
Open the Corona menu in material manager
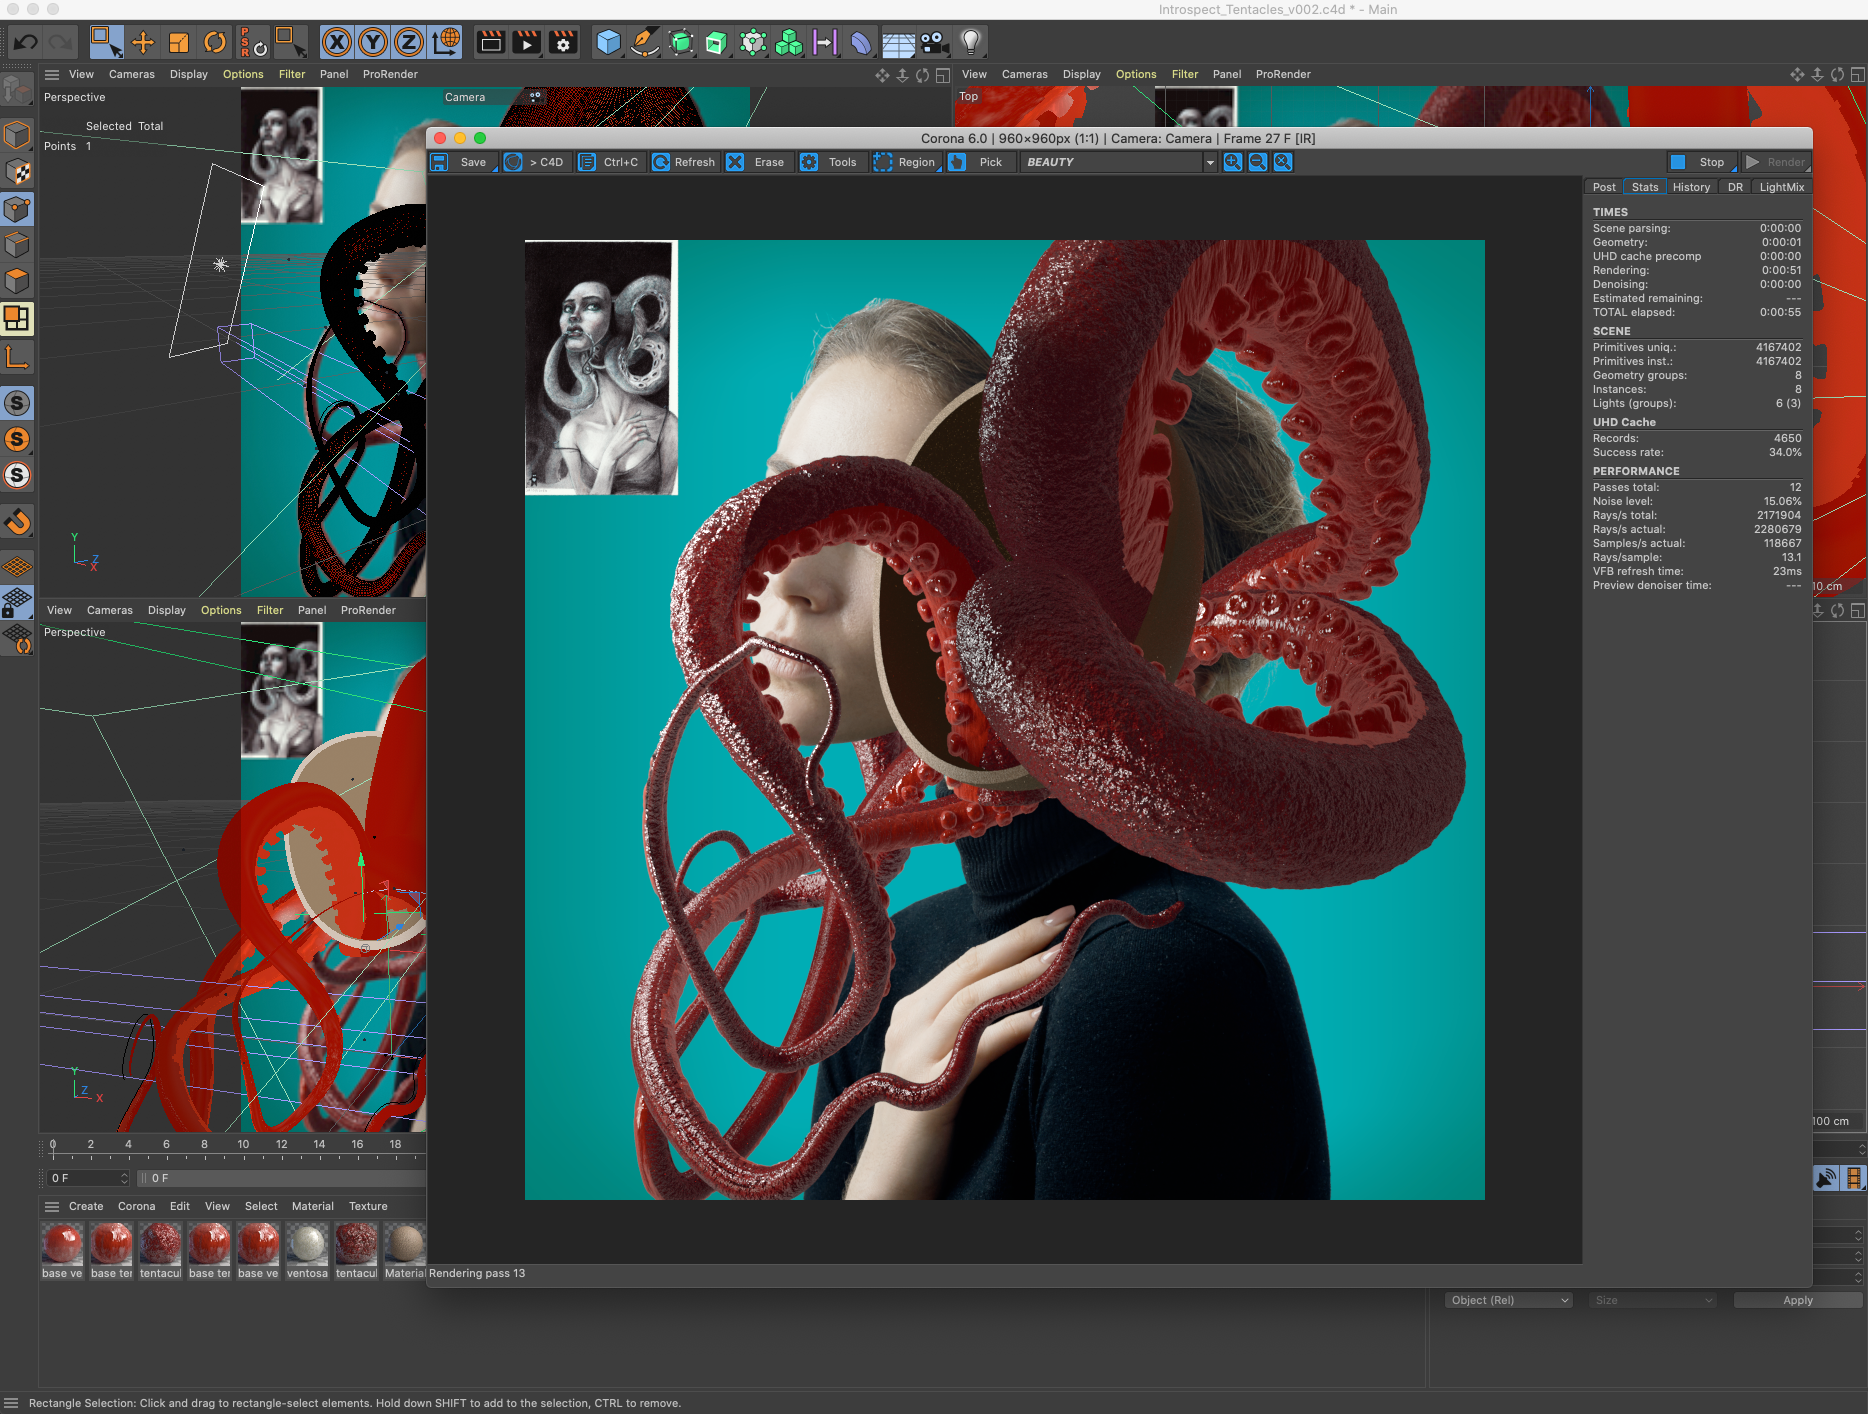click(136, 1206)
